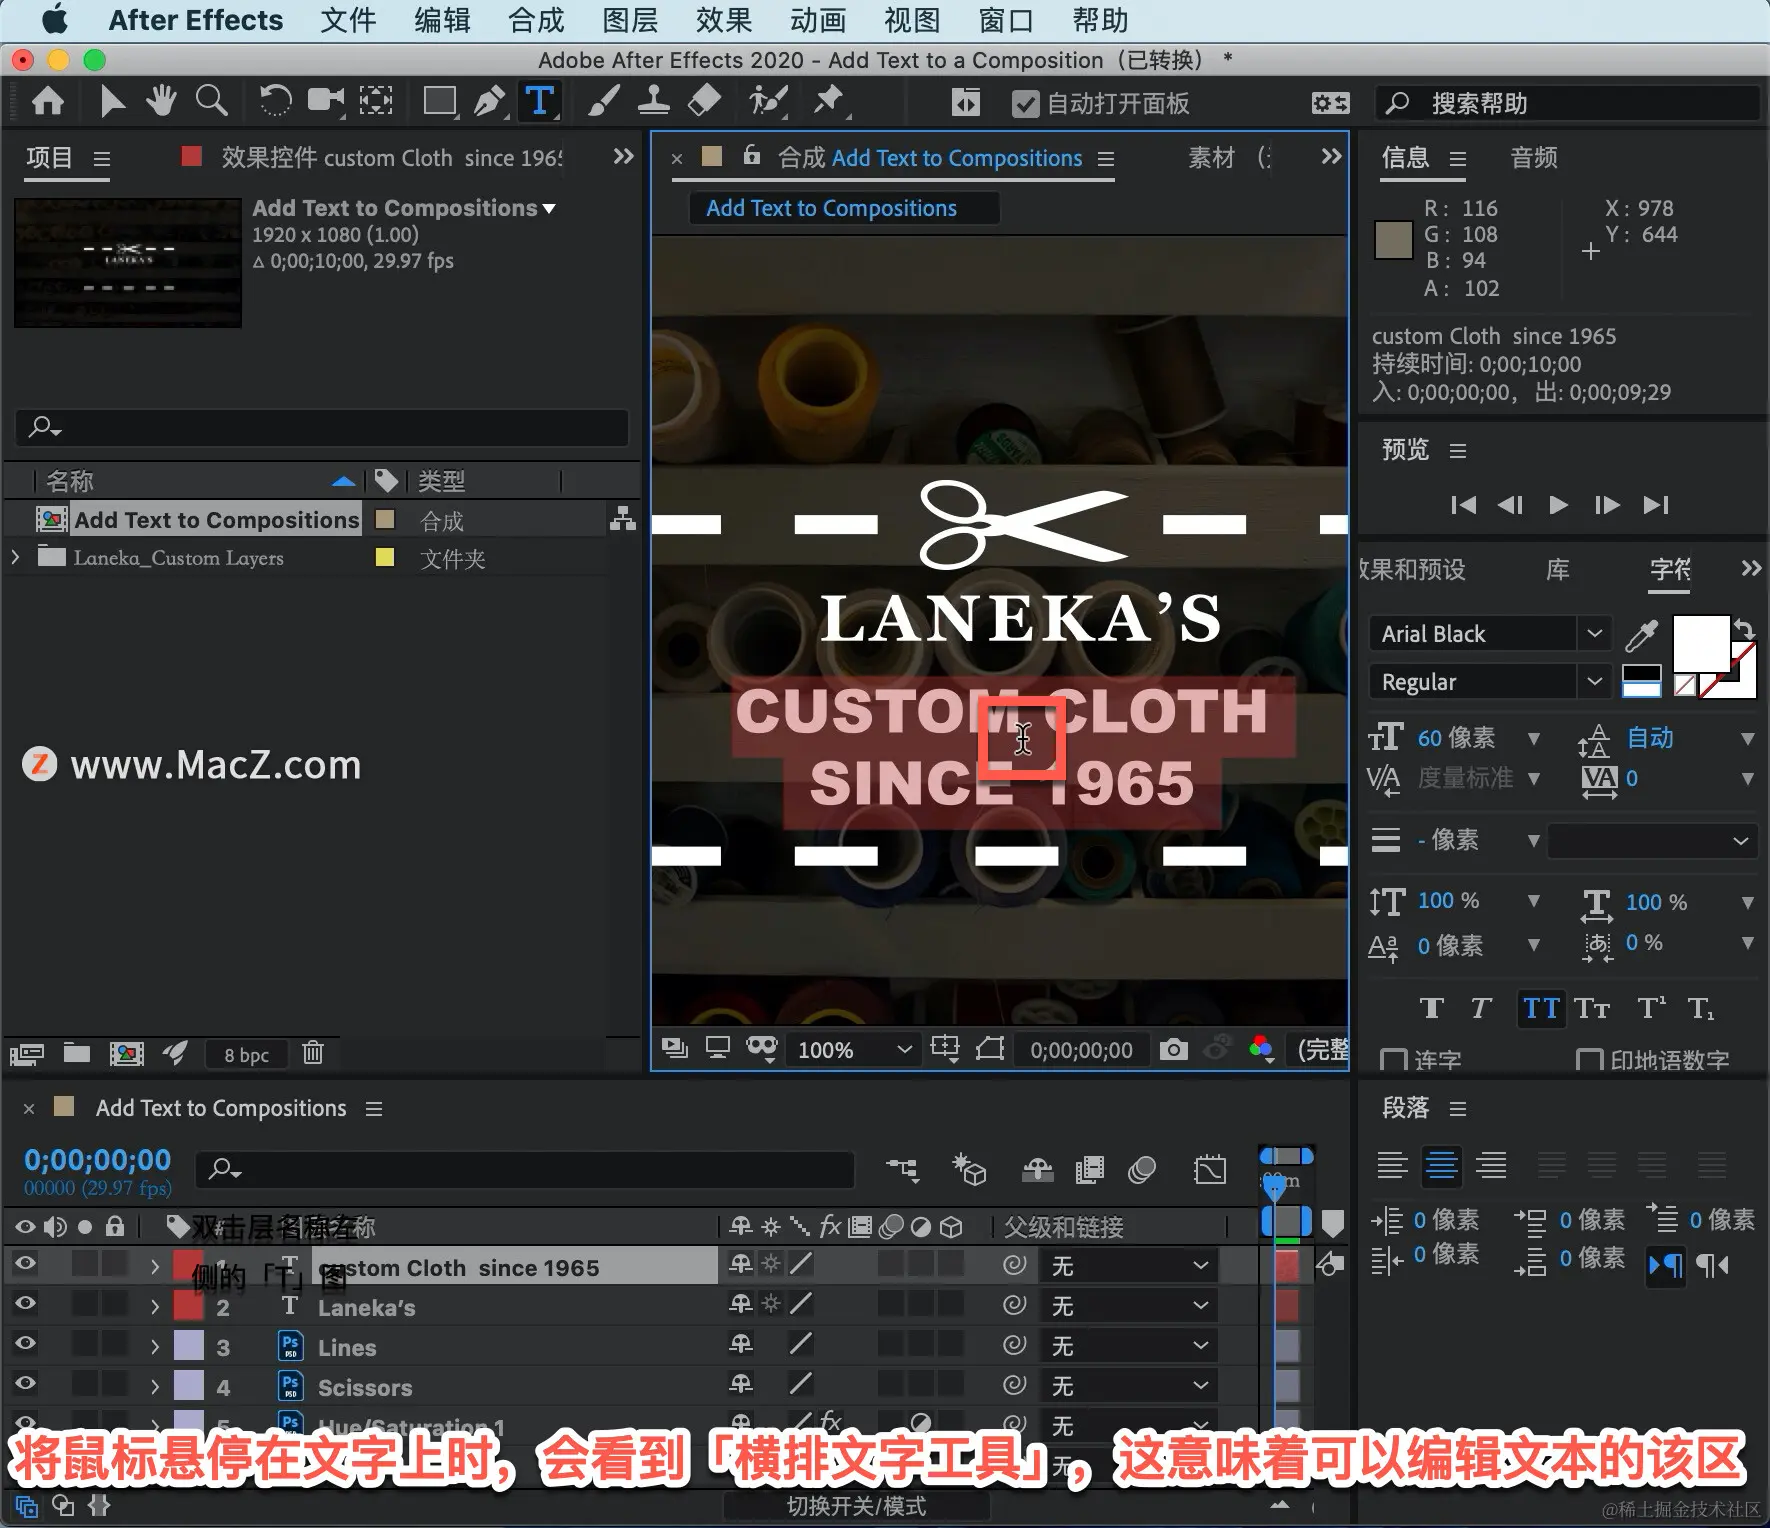Take a snapshot with camera icon

[1173, 1049]
